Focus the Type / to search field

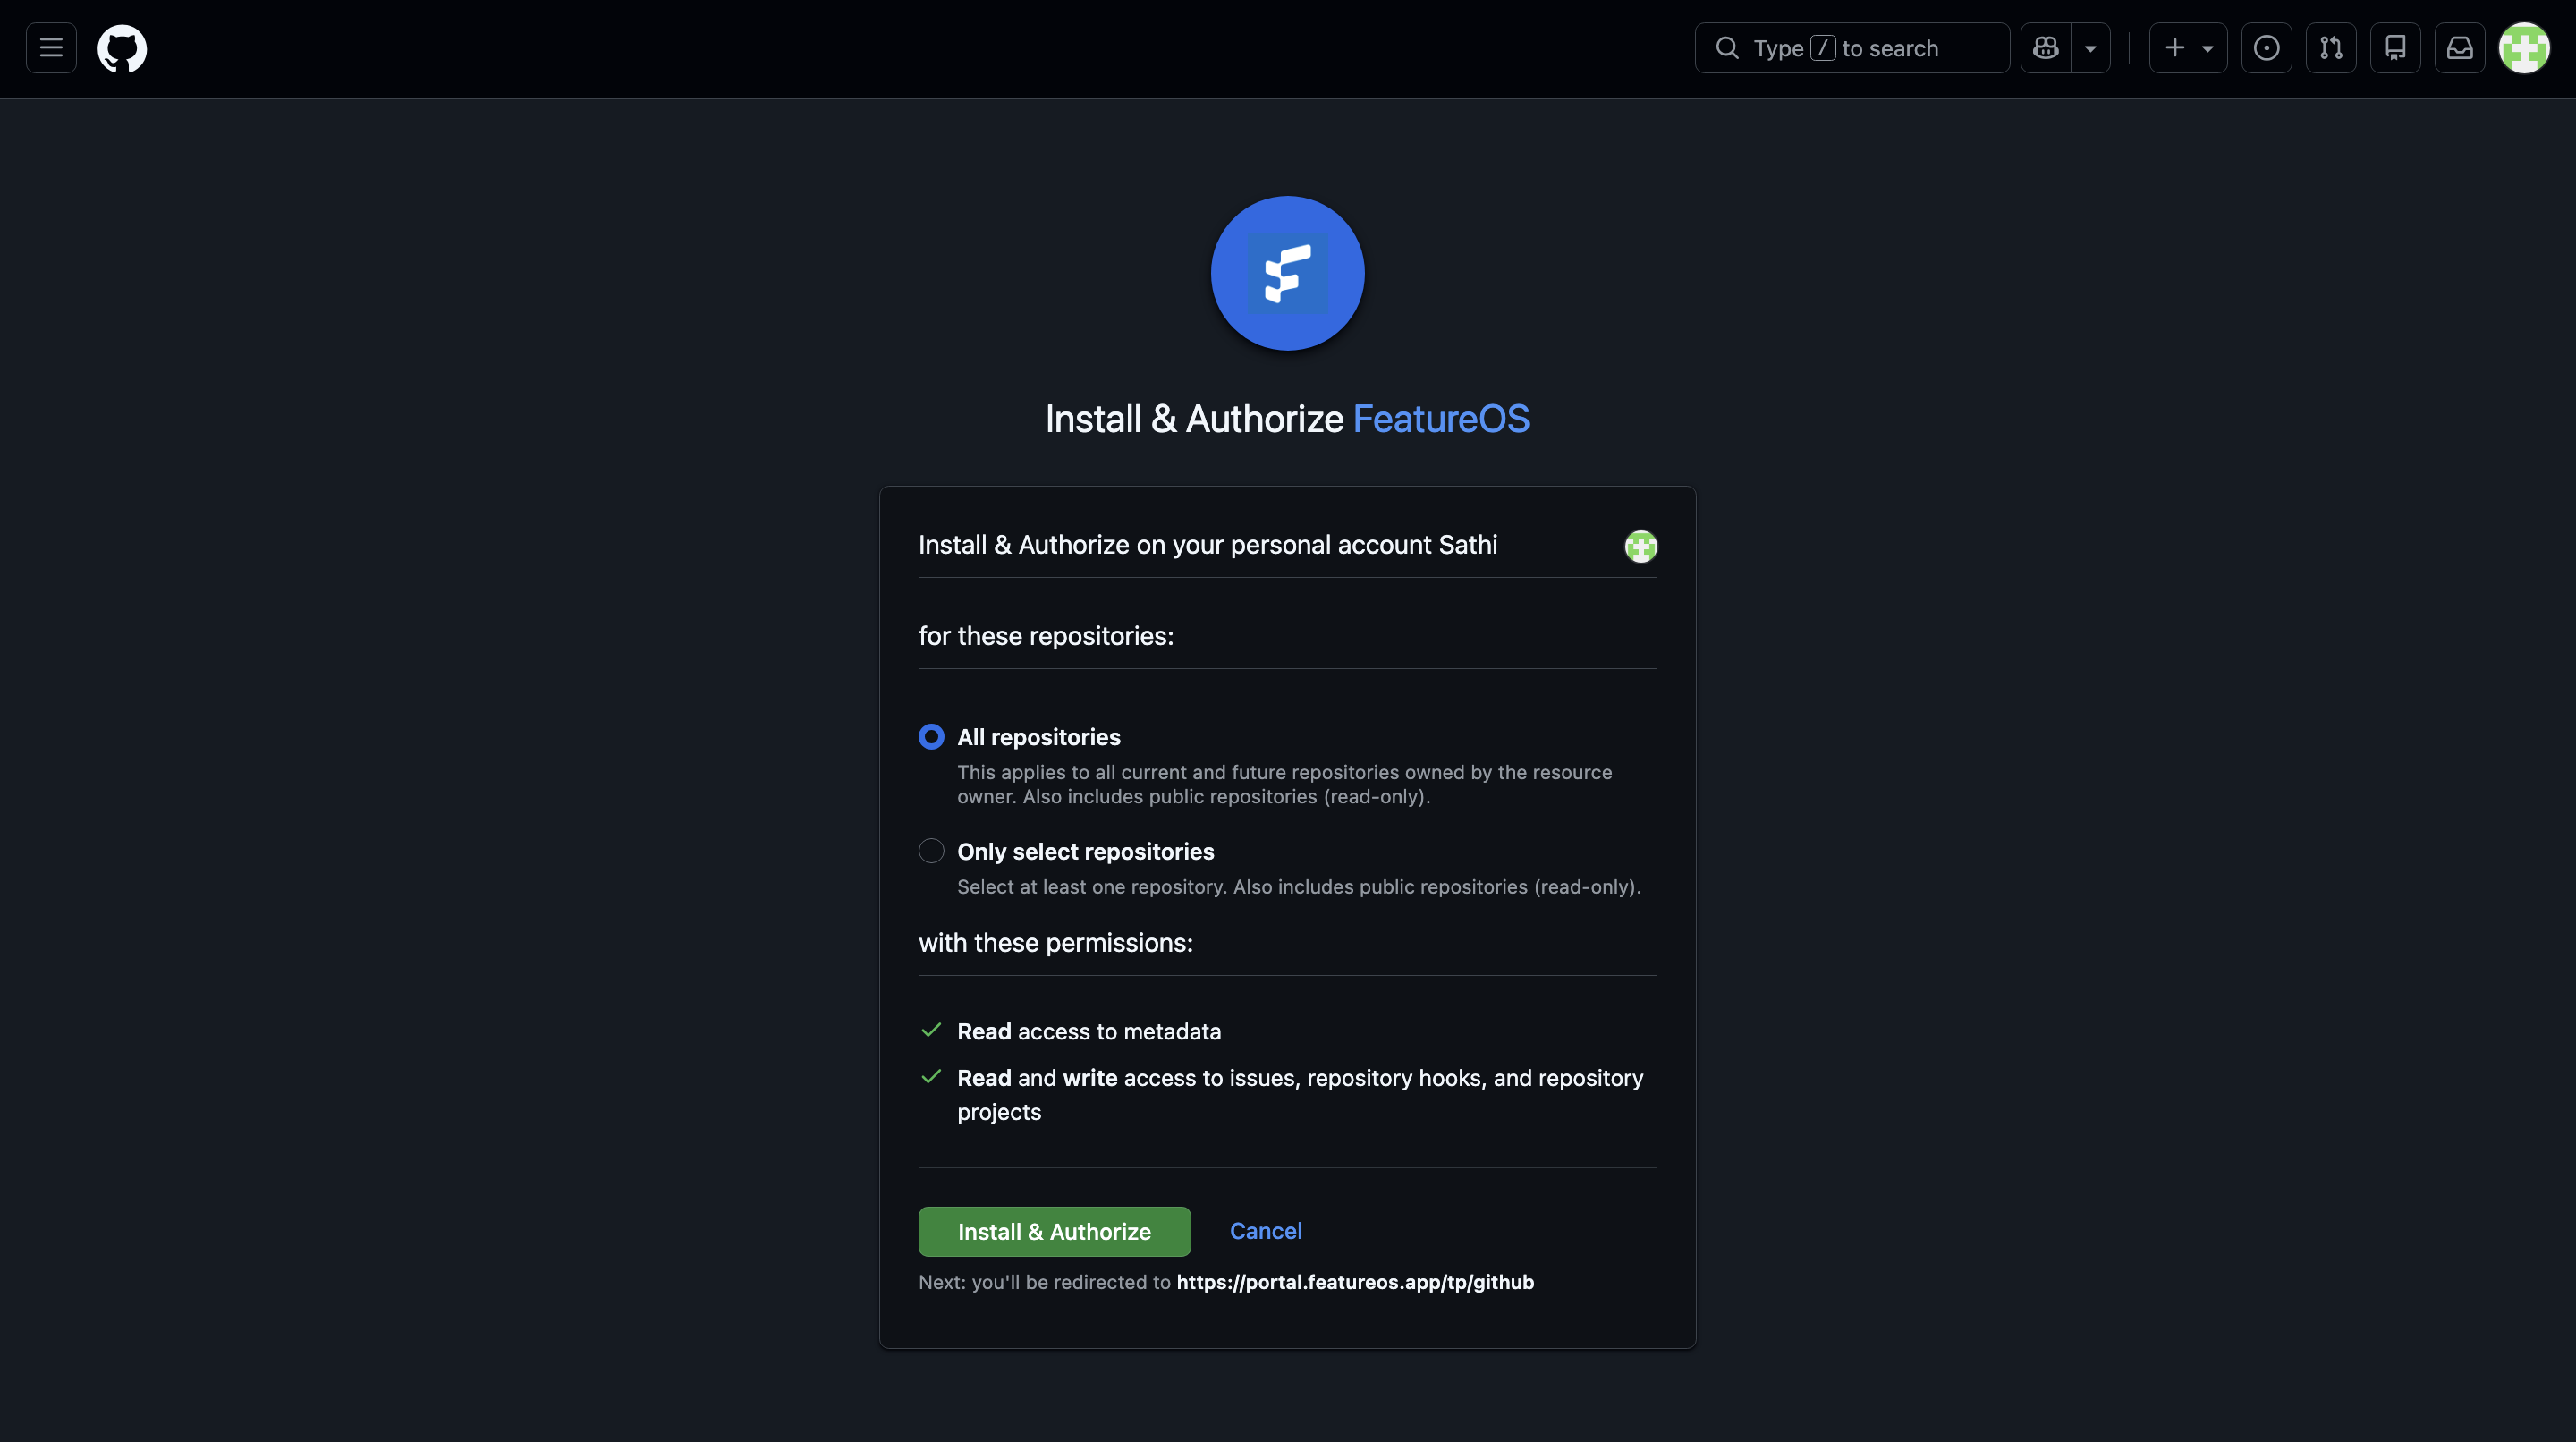pyautogui.click(x=1852, y=48)
